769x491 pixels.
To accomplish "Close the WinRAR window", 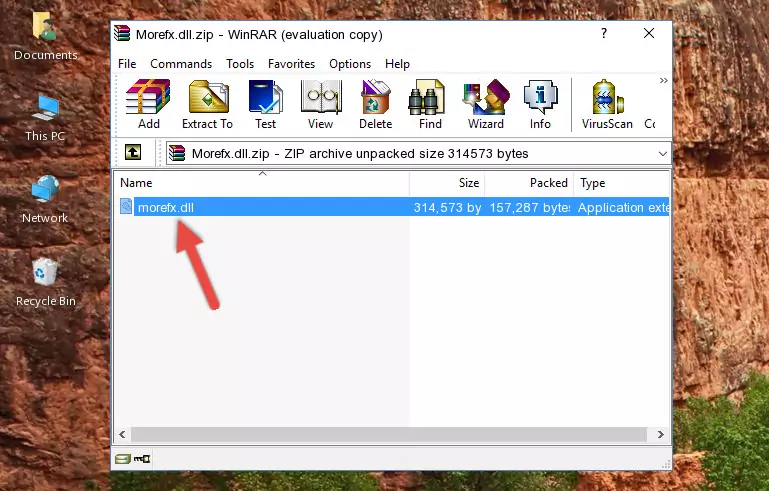I will [x=649, y=33].
